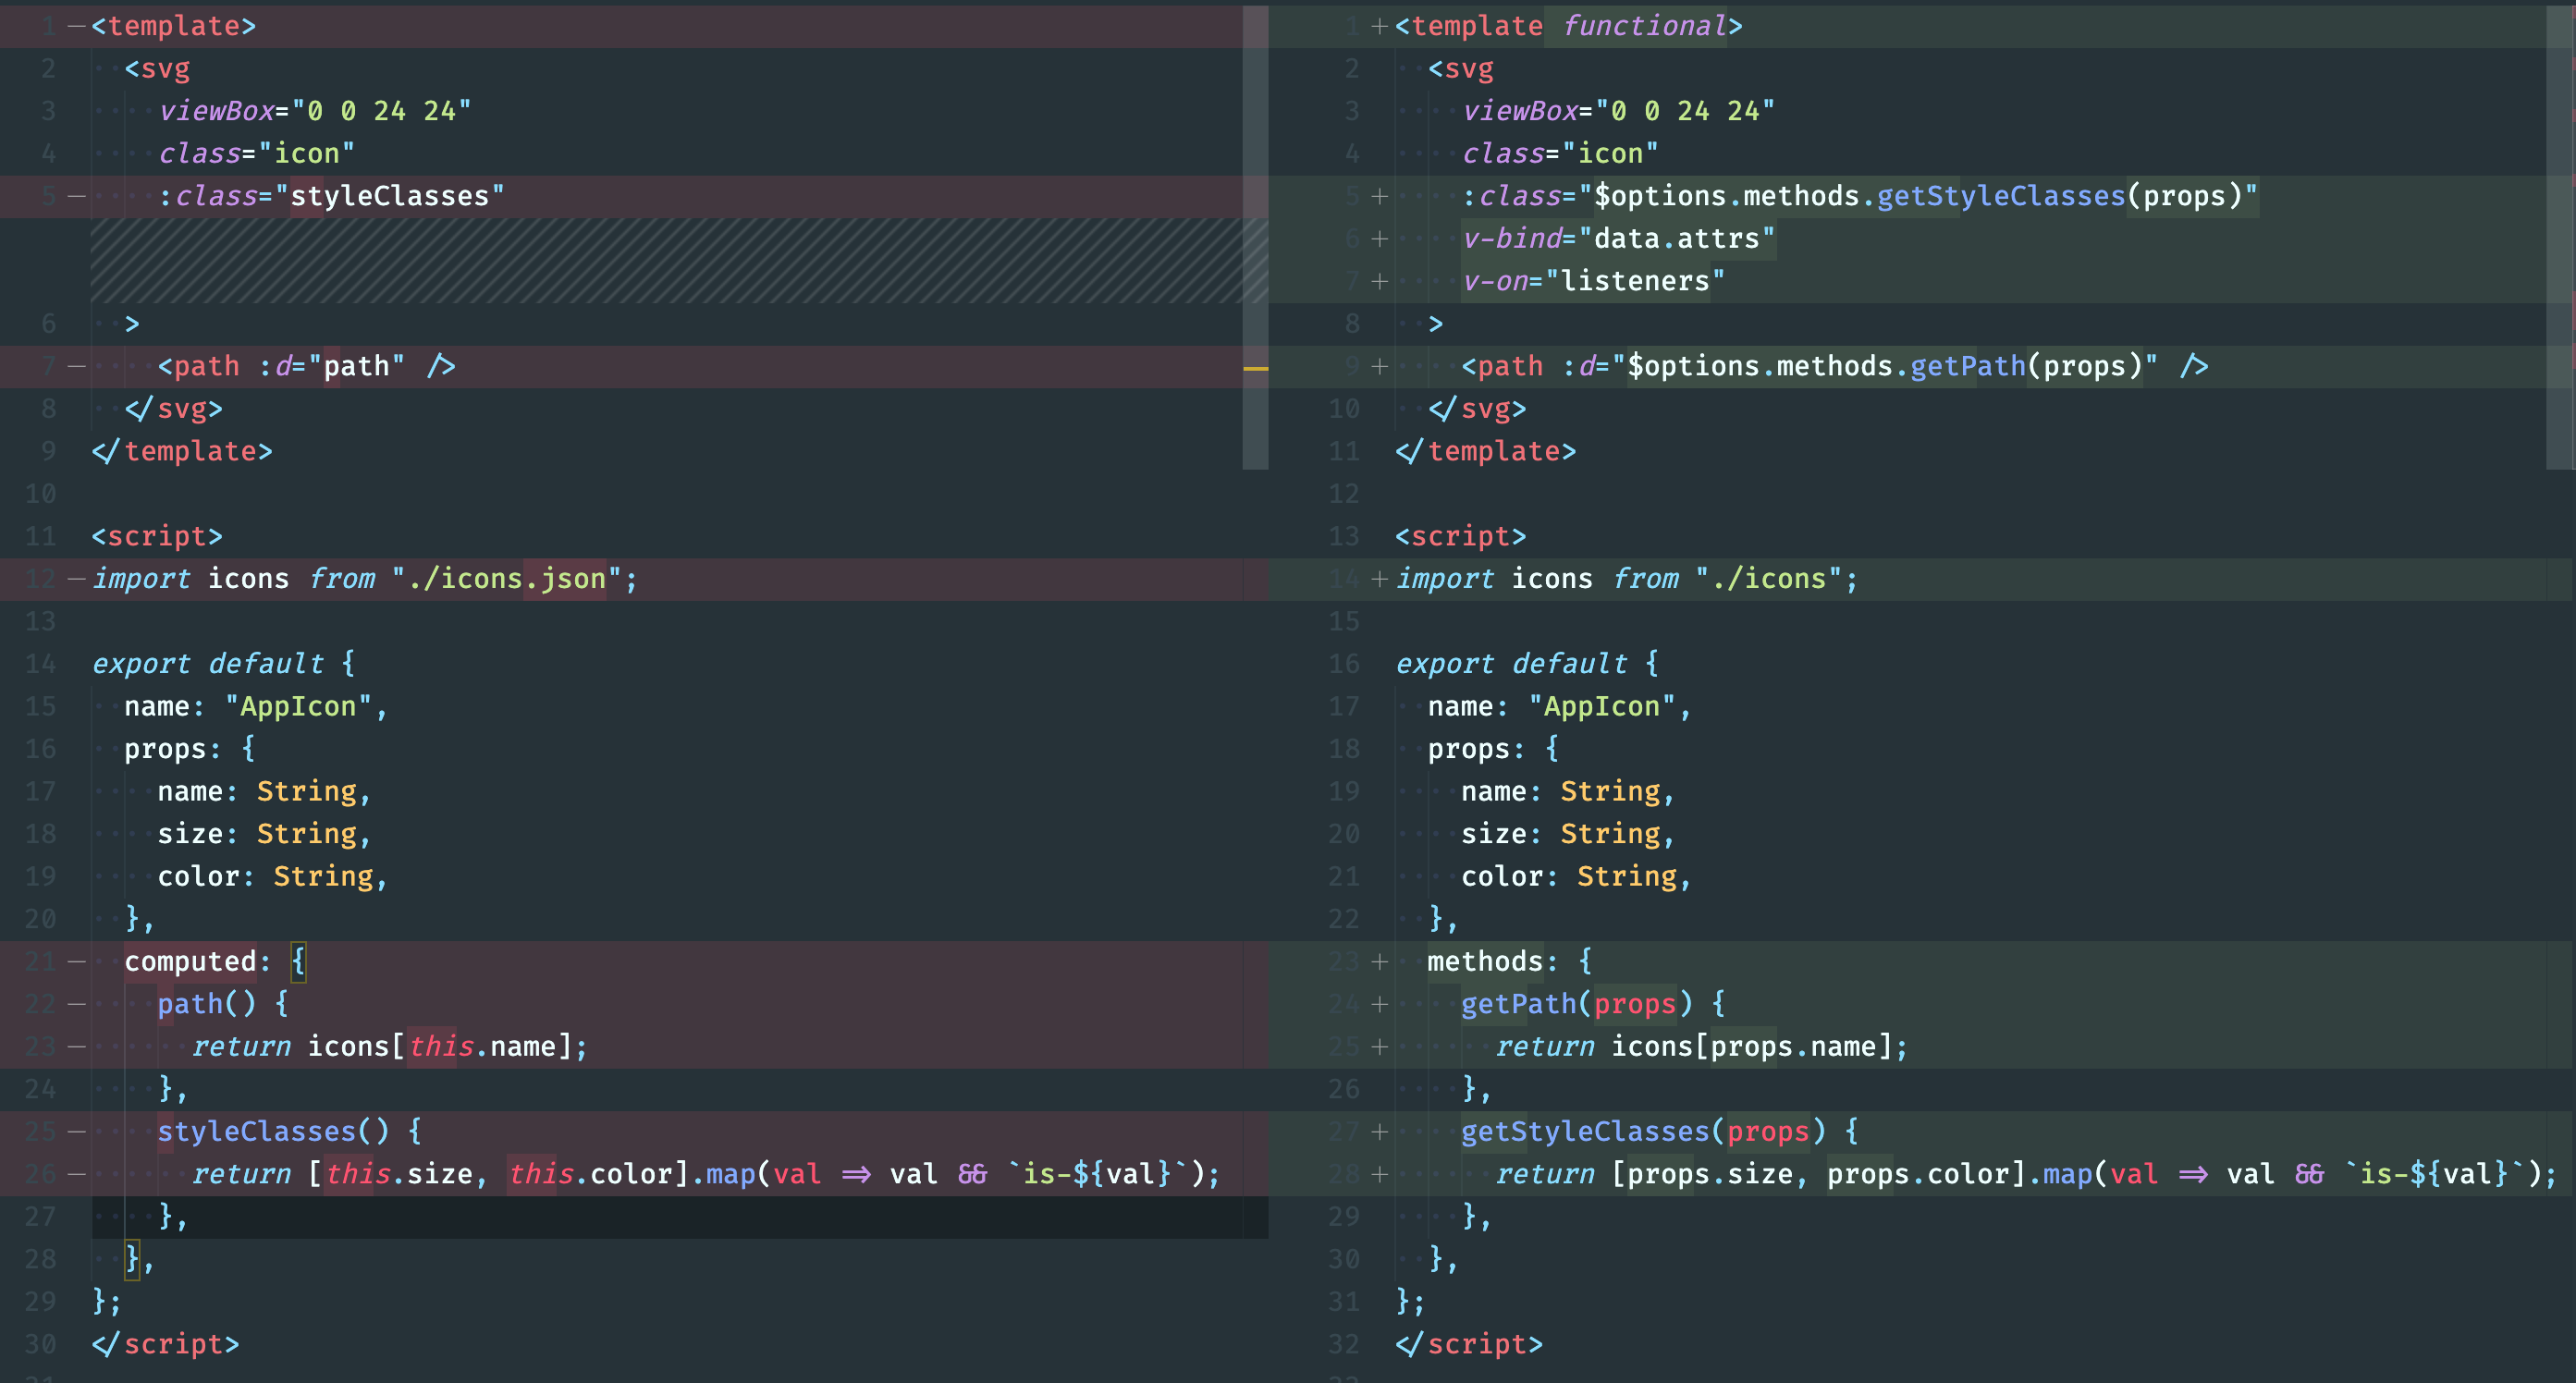Click plus marker on $options.methods.getStyleClasses class line

1380,196
